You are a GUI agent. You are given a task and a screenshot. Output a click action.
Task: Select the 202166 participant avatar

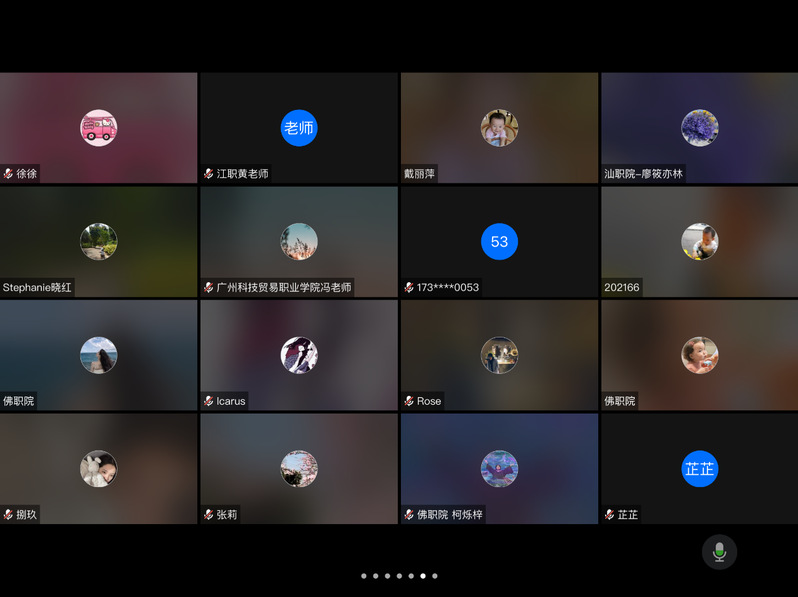(x=699, y=241)
